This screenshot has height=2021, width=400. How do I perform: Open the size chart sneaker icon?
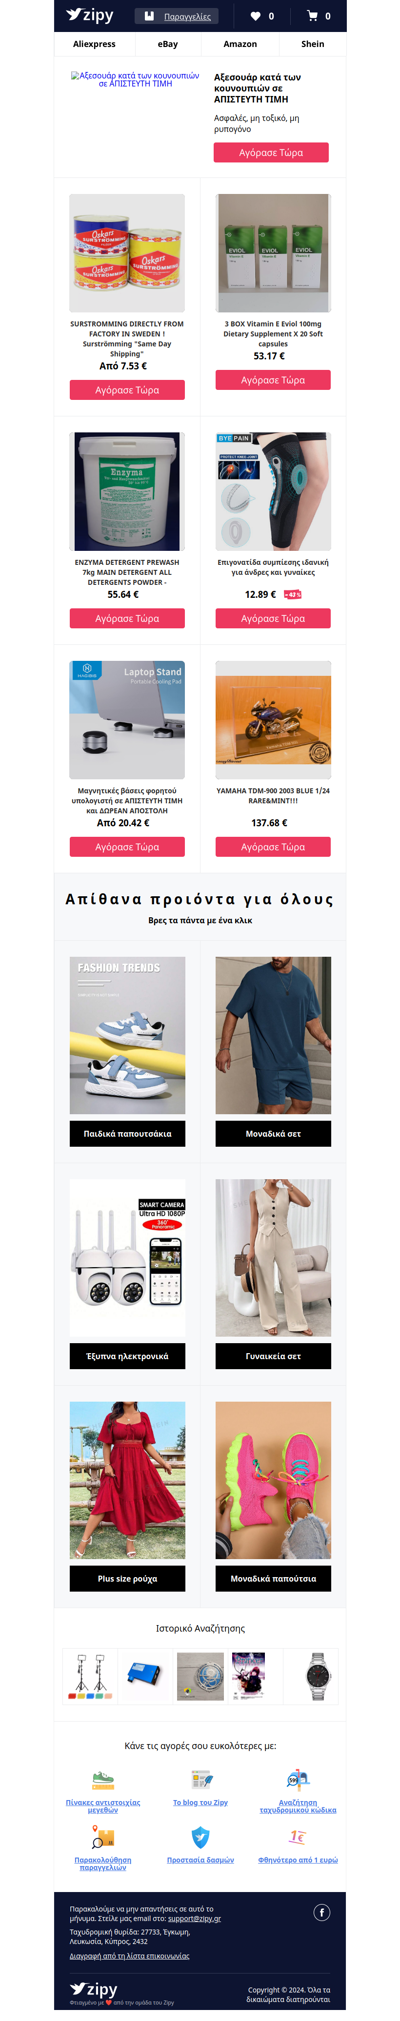click(x=102, y=1780)
